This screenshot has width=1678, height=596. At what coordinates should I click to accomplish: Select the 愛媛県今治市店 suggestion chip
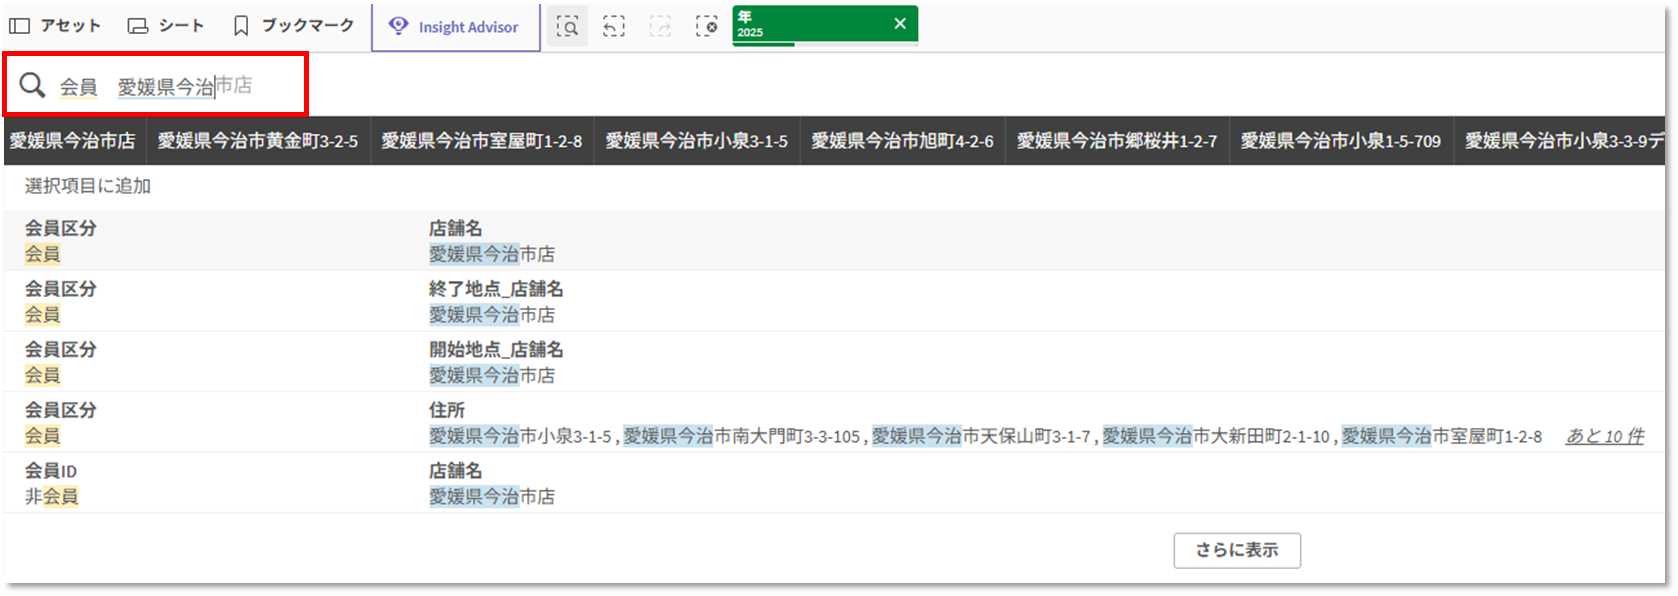(x=73, y=141)
